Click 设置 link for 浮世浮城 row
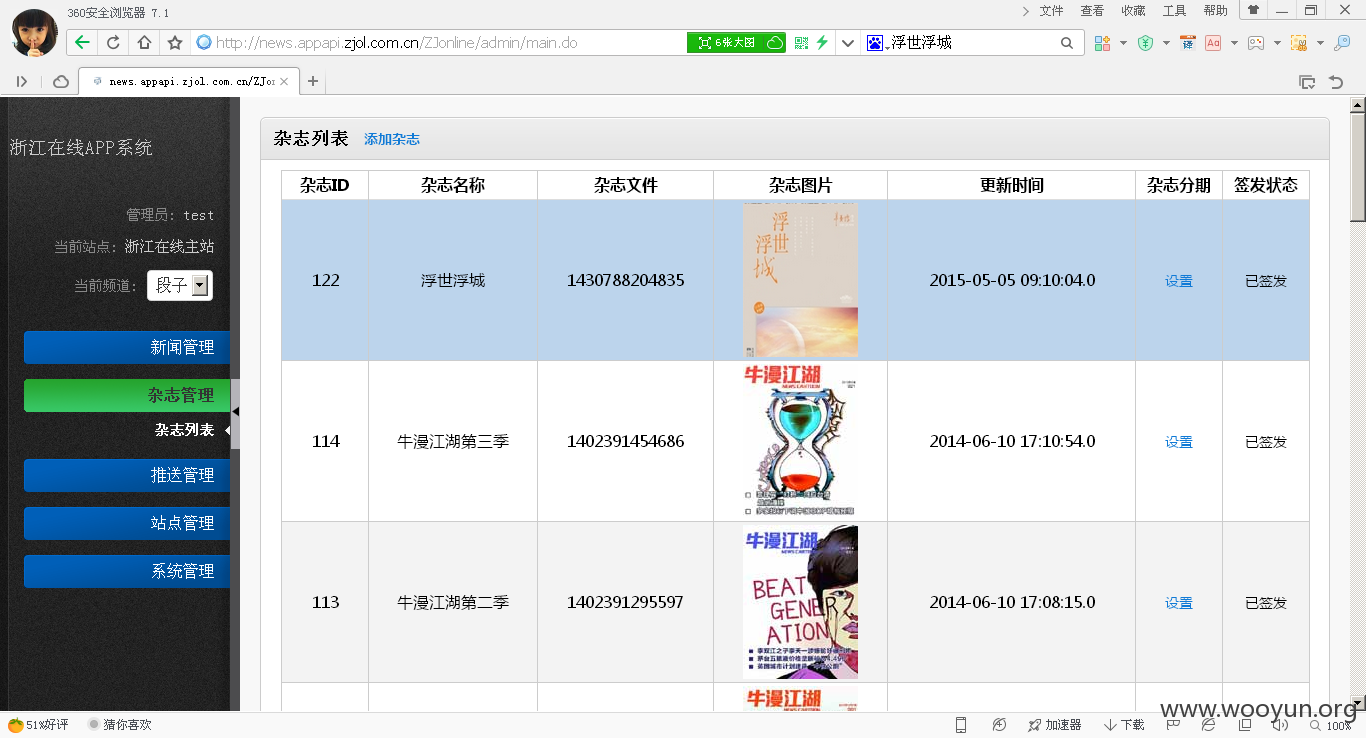 coord(1179,281)
